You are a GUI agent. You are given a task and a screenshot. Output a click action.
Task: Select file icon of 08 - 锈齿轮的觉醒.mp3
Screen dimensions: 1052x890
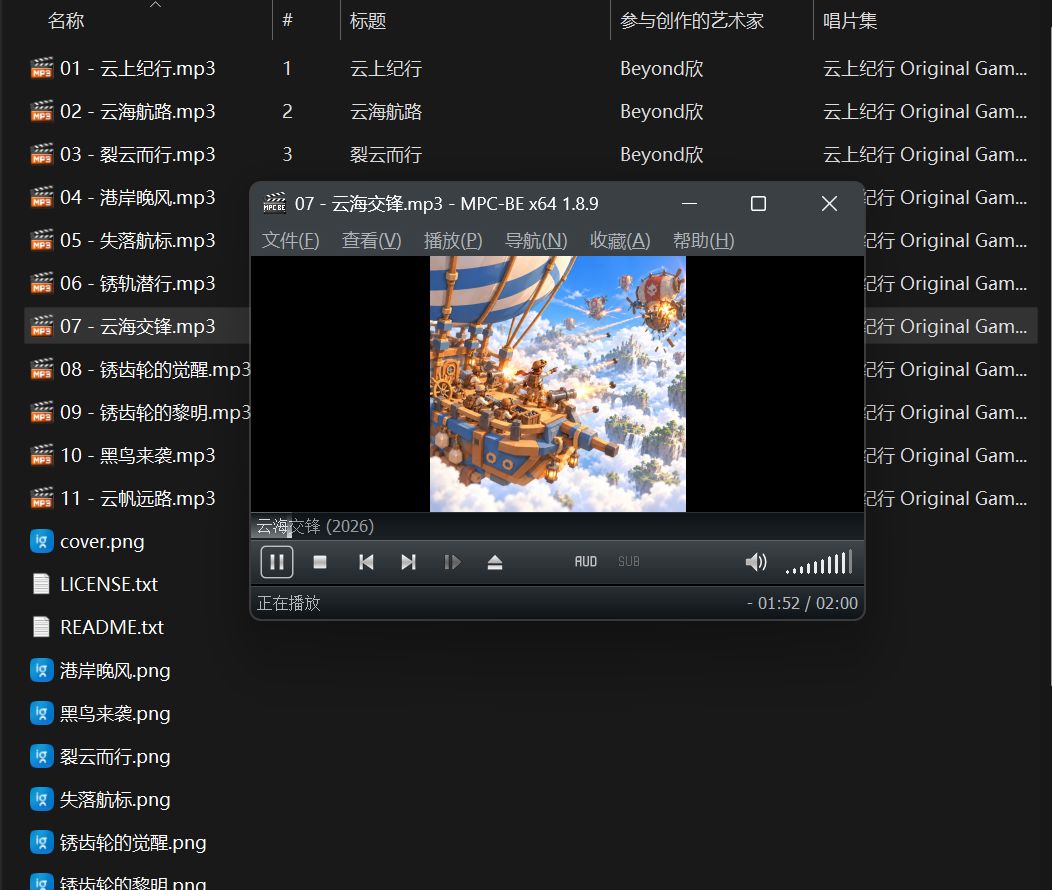point(42,370)
